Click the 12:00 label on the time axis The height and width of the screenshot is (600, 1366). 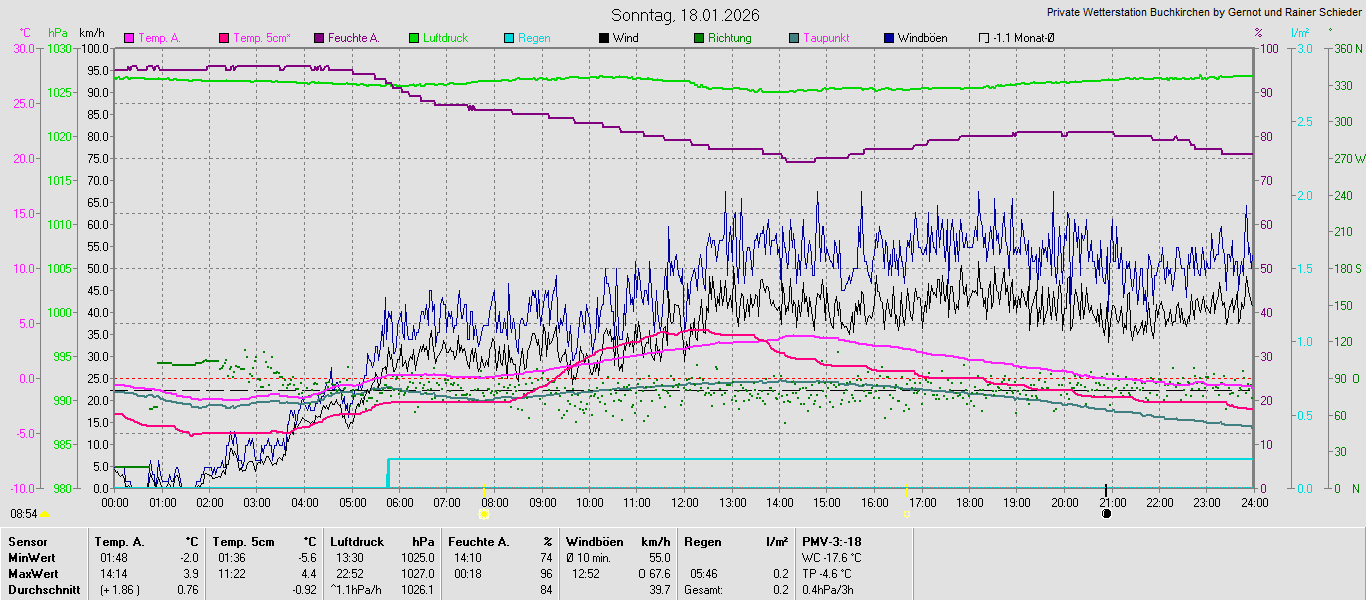(685, 502)
